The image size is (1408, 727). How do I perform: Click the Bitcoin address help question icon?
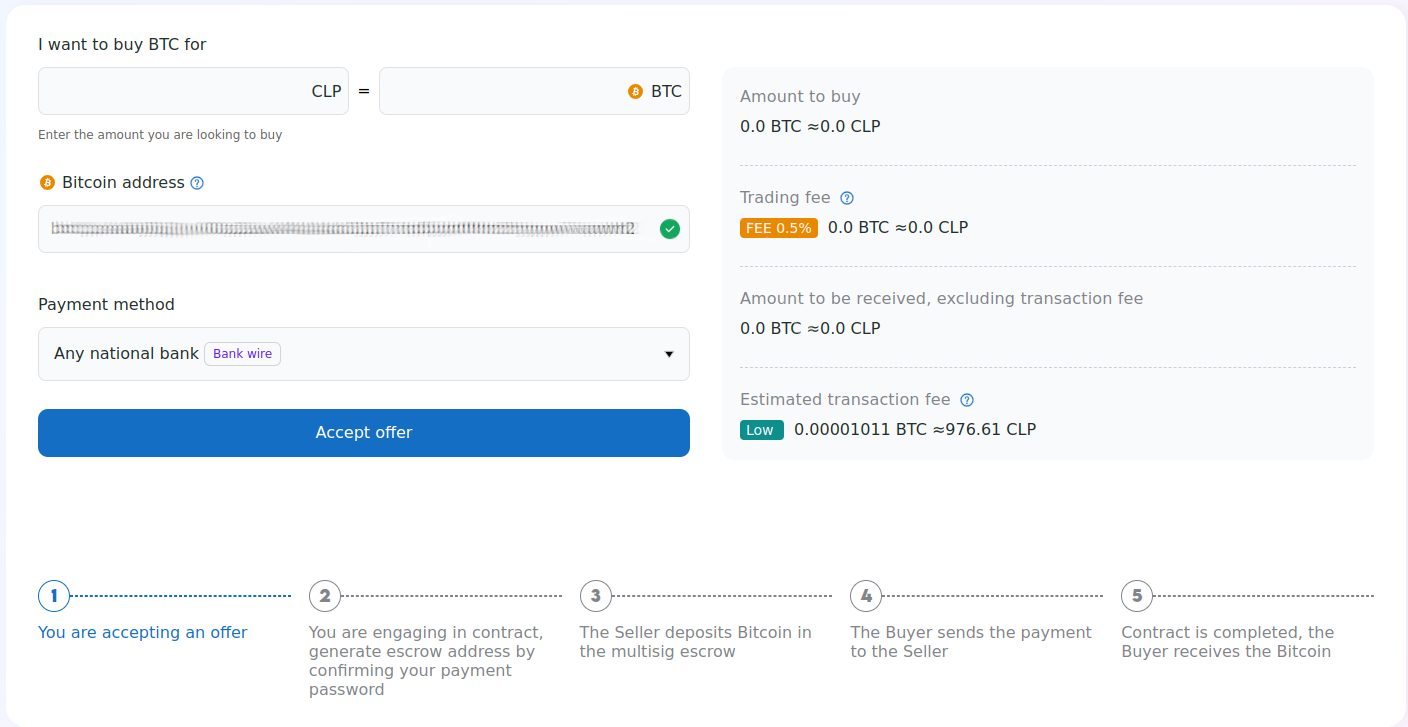197,183
